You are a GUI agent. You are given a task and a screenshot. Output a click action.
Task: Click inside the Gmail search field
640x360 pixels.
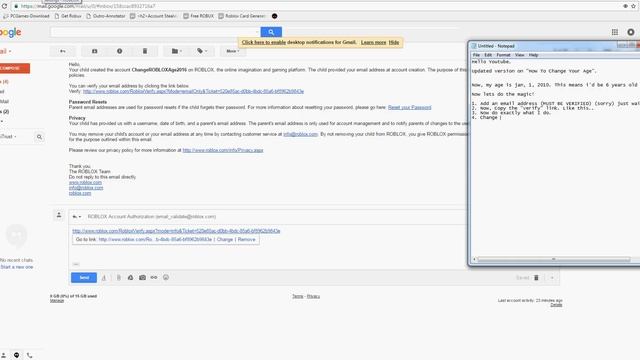point(155,32)
